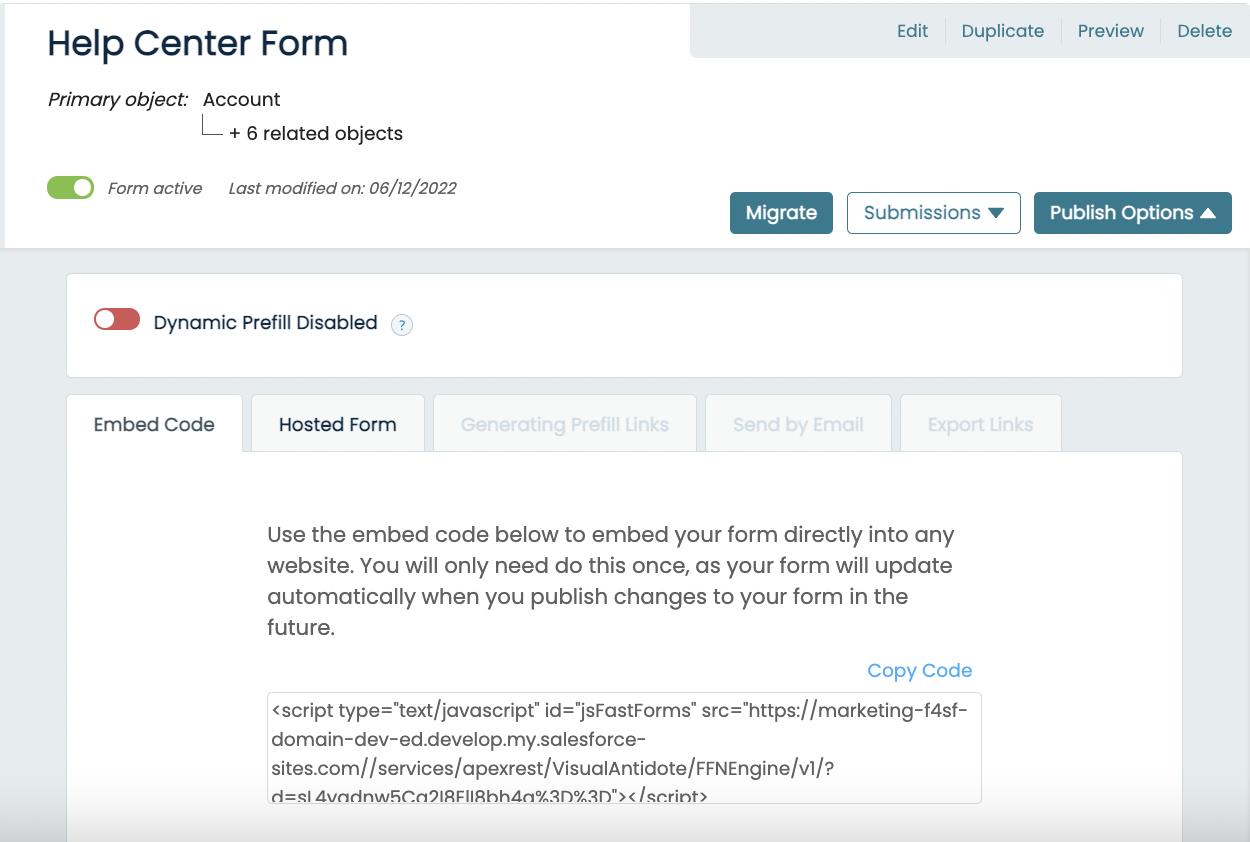The height and width of the screenshot is (842, 1250).
Task: Select the embed code text area
Action: pyautogui.click(x=623, y=745)
